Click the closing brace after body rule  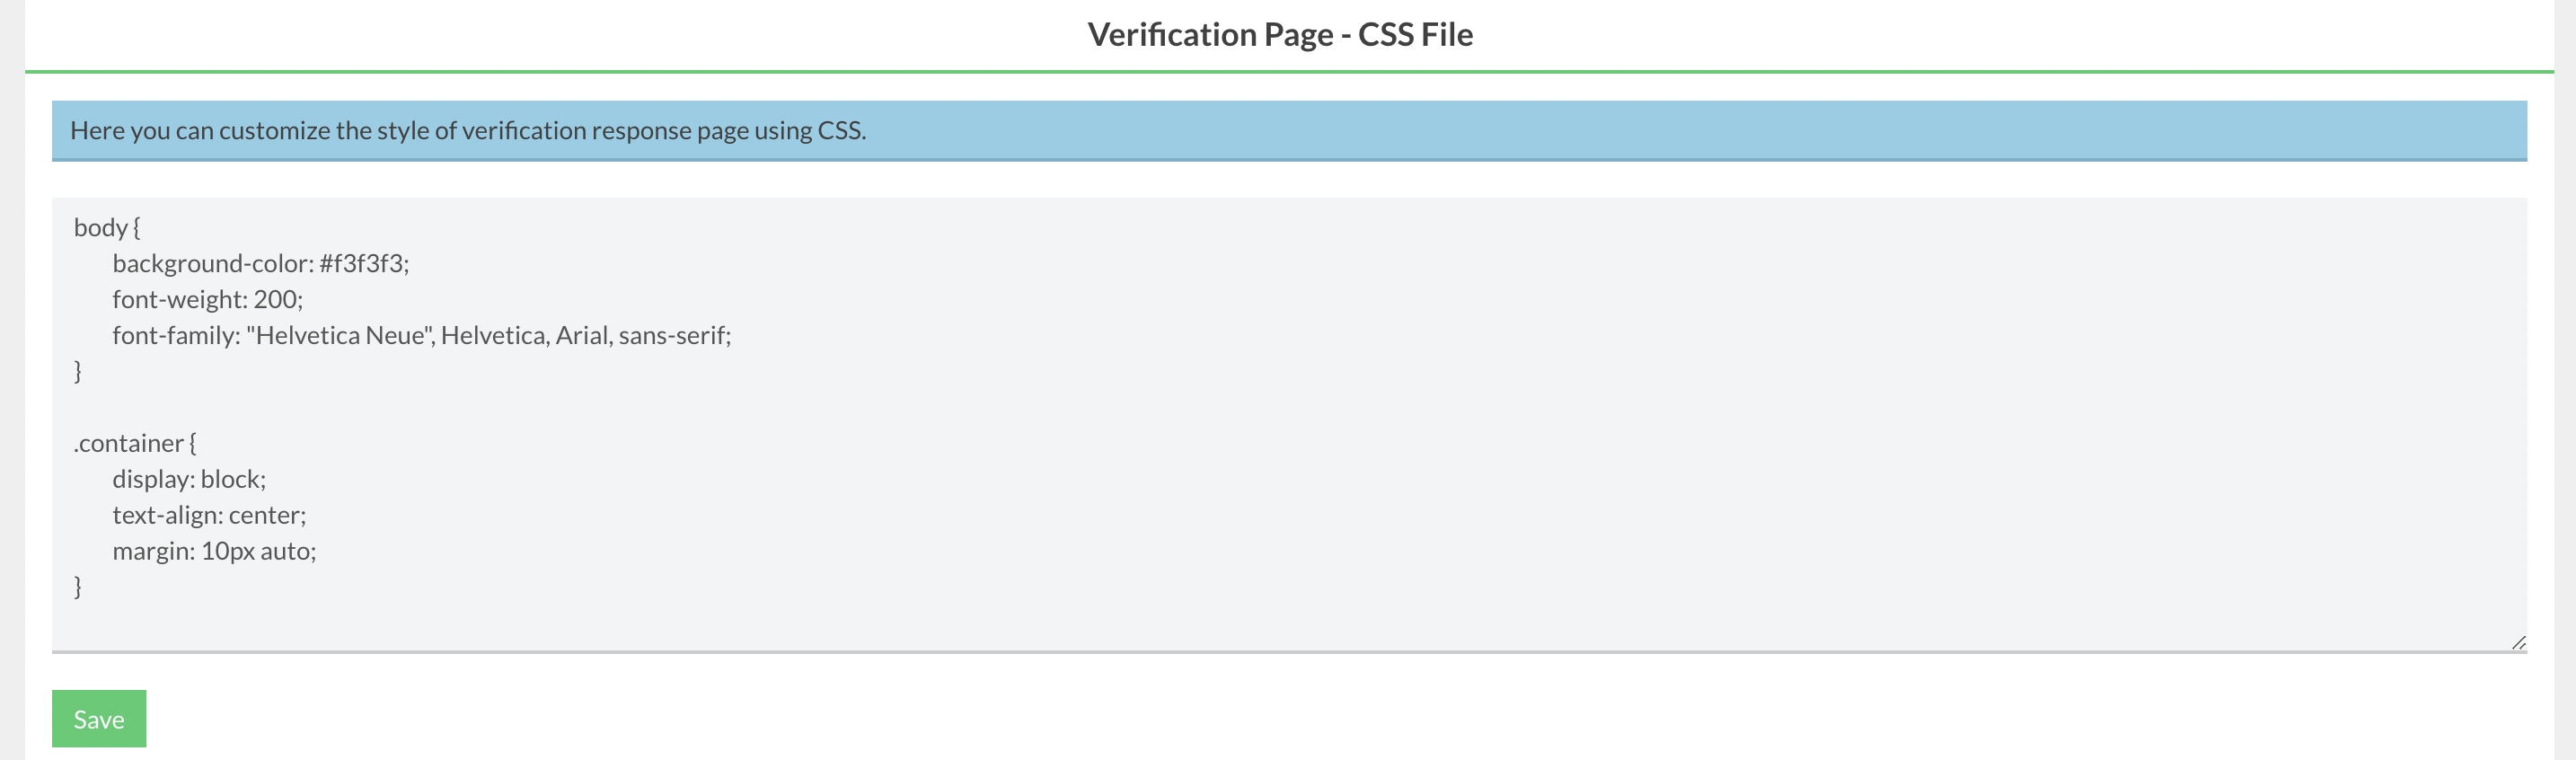78,371
